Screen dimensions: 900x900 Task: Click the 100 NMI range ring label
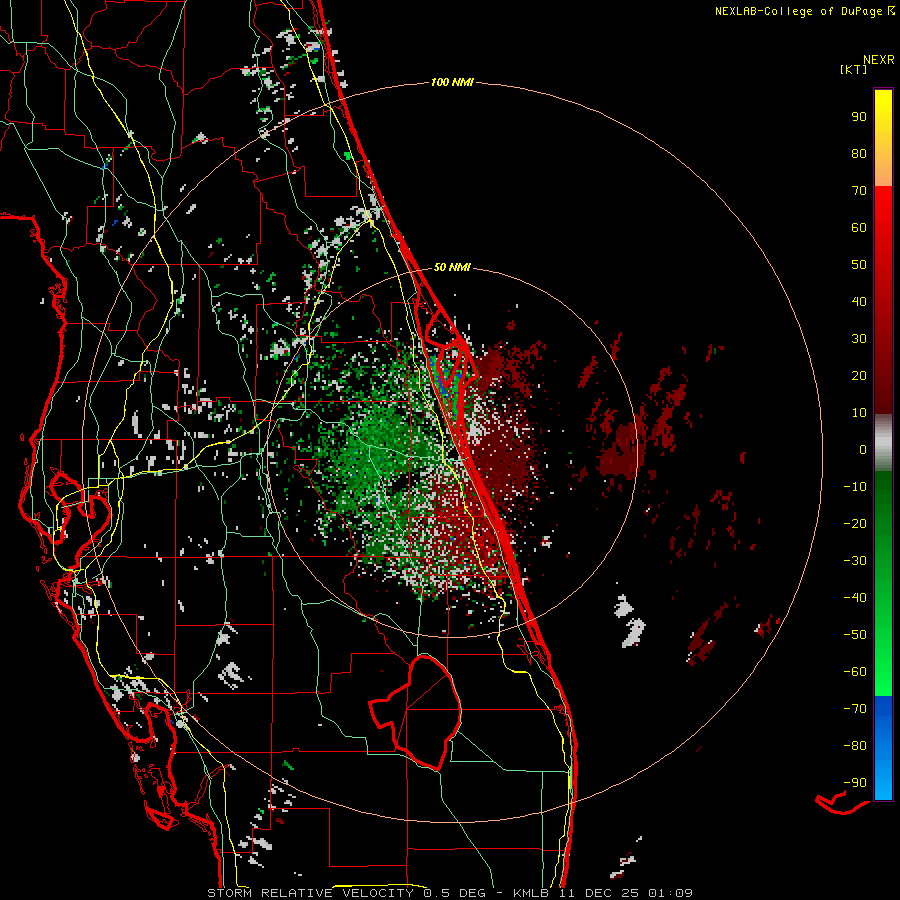click(452, 83)
